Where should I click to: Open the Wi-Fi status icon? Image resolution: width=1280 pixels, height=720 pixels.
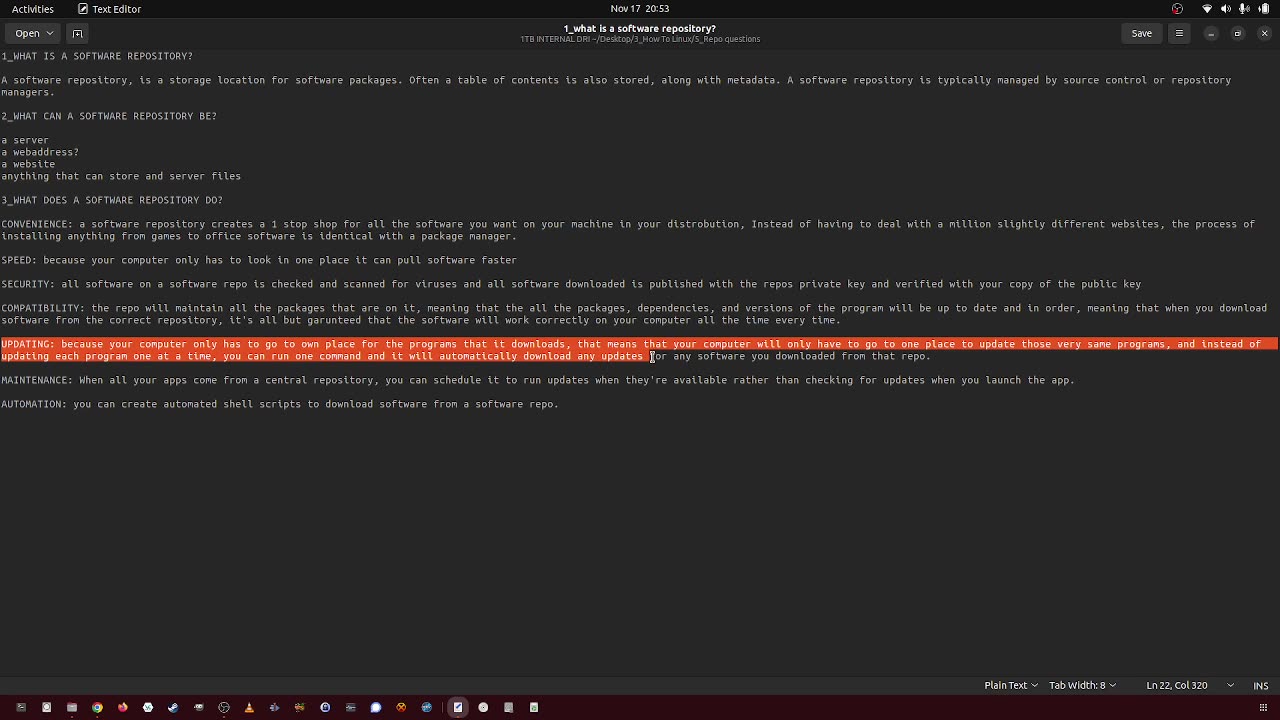(1207, 9)
